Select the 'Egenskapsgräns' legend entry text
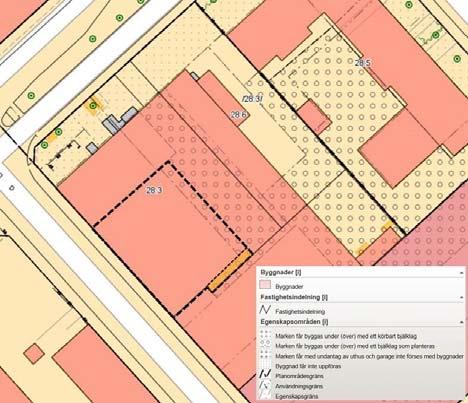The image size is (468, 403). [x=297, y=396]
